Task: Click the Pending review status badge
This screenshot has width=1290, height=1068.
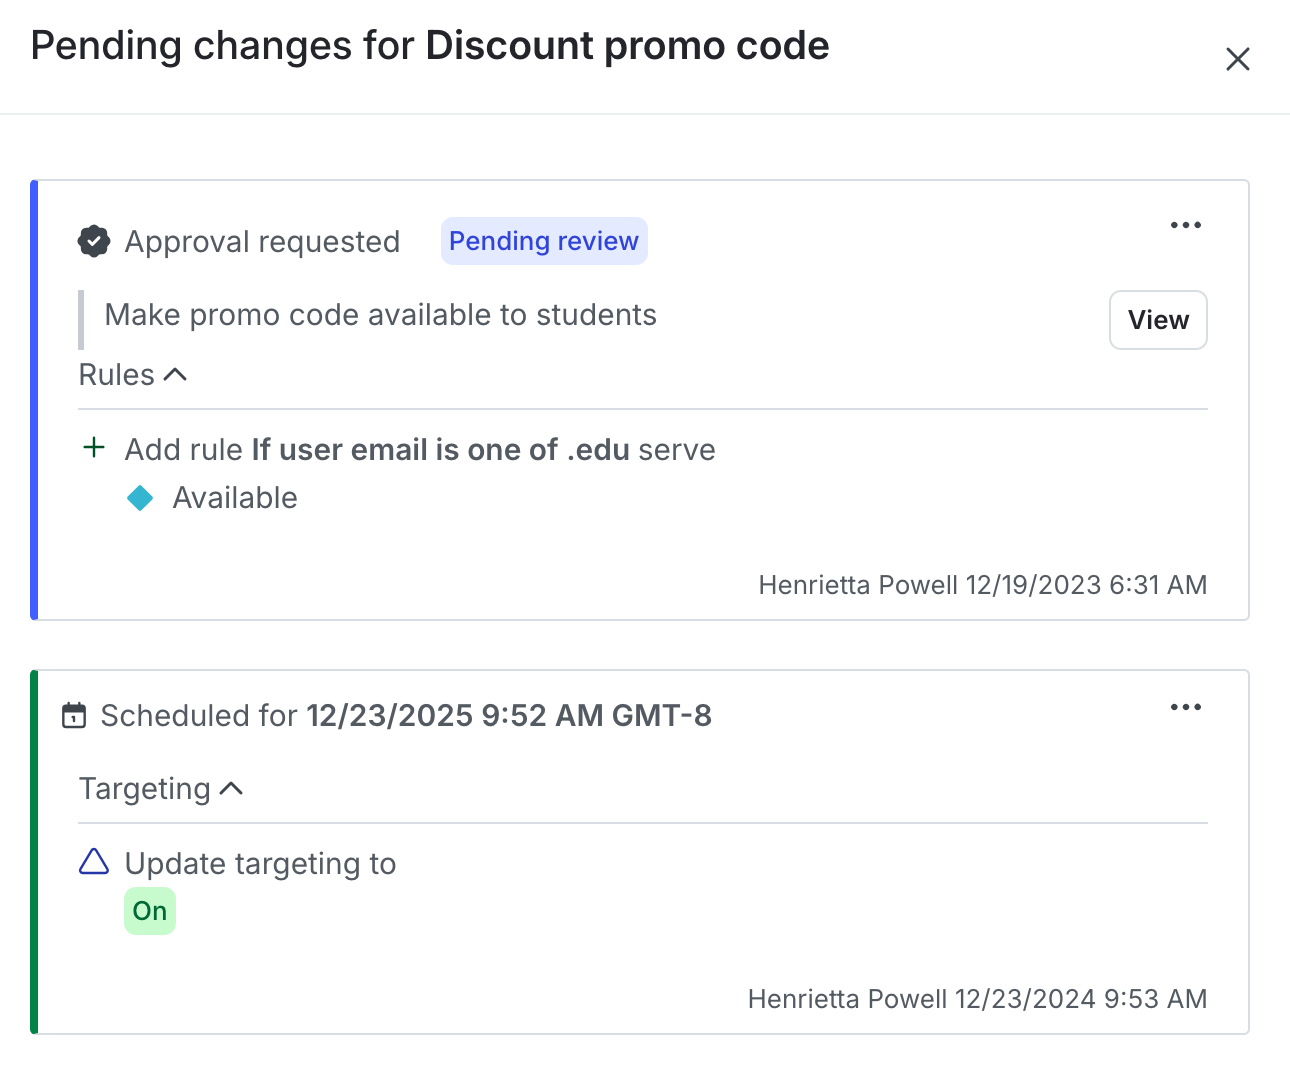Action: click(x=544, y=241)
